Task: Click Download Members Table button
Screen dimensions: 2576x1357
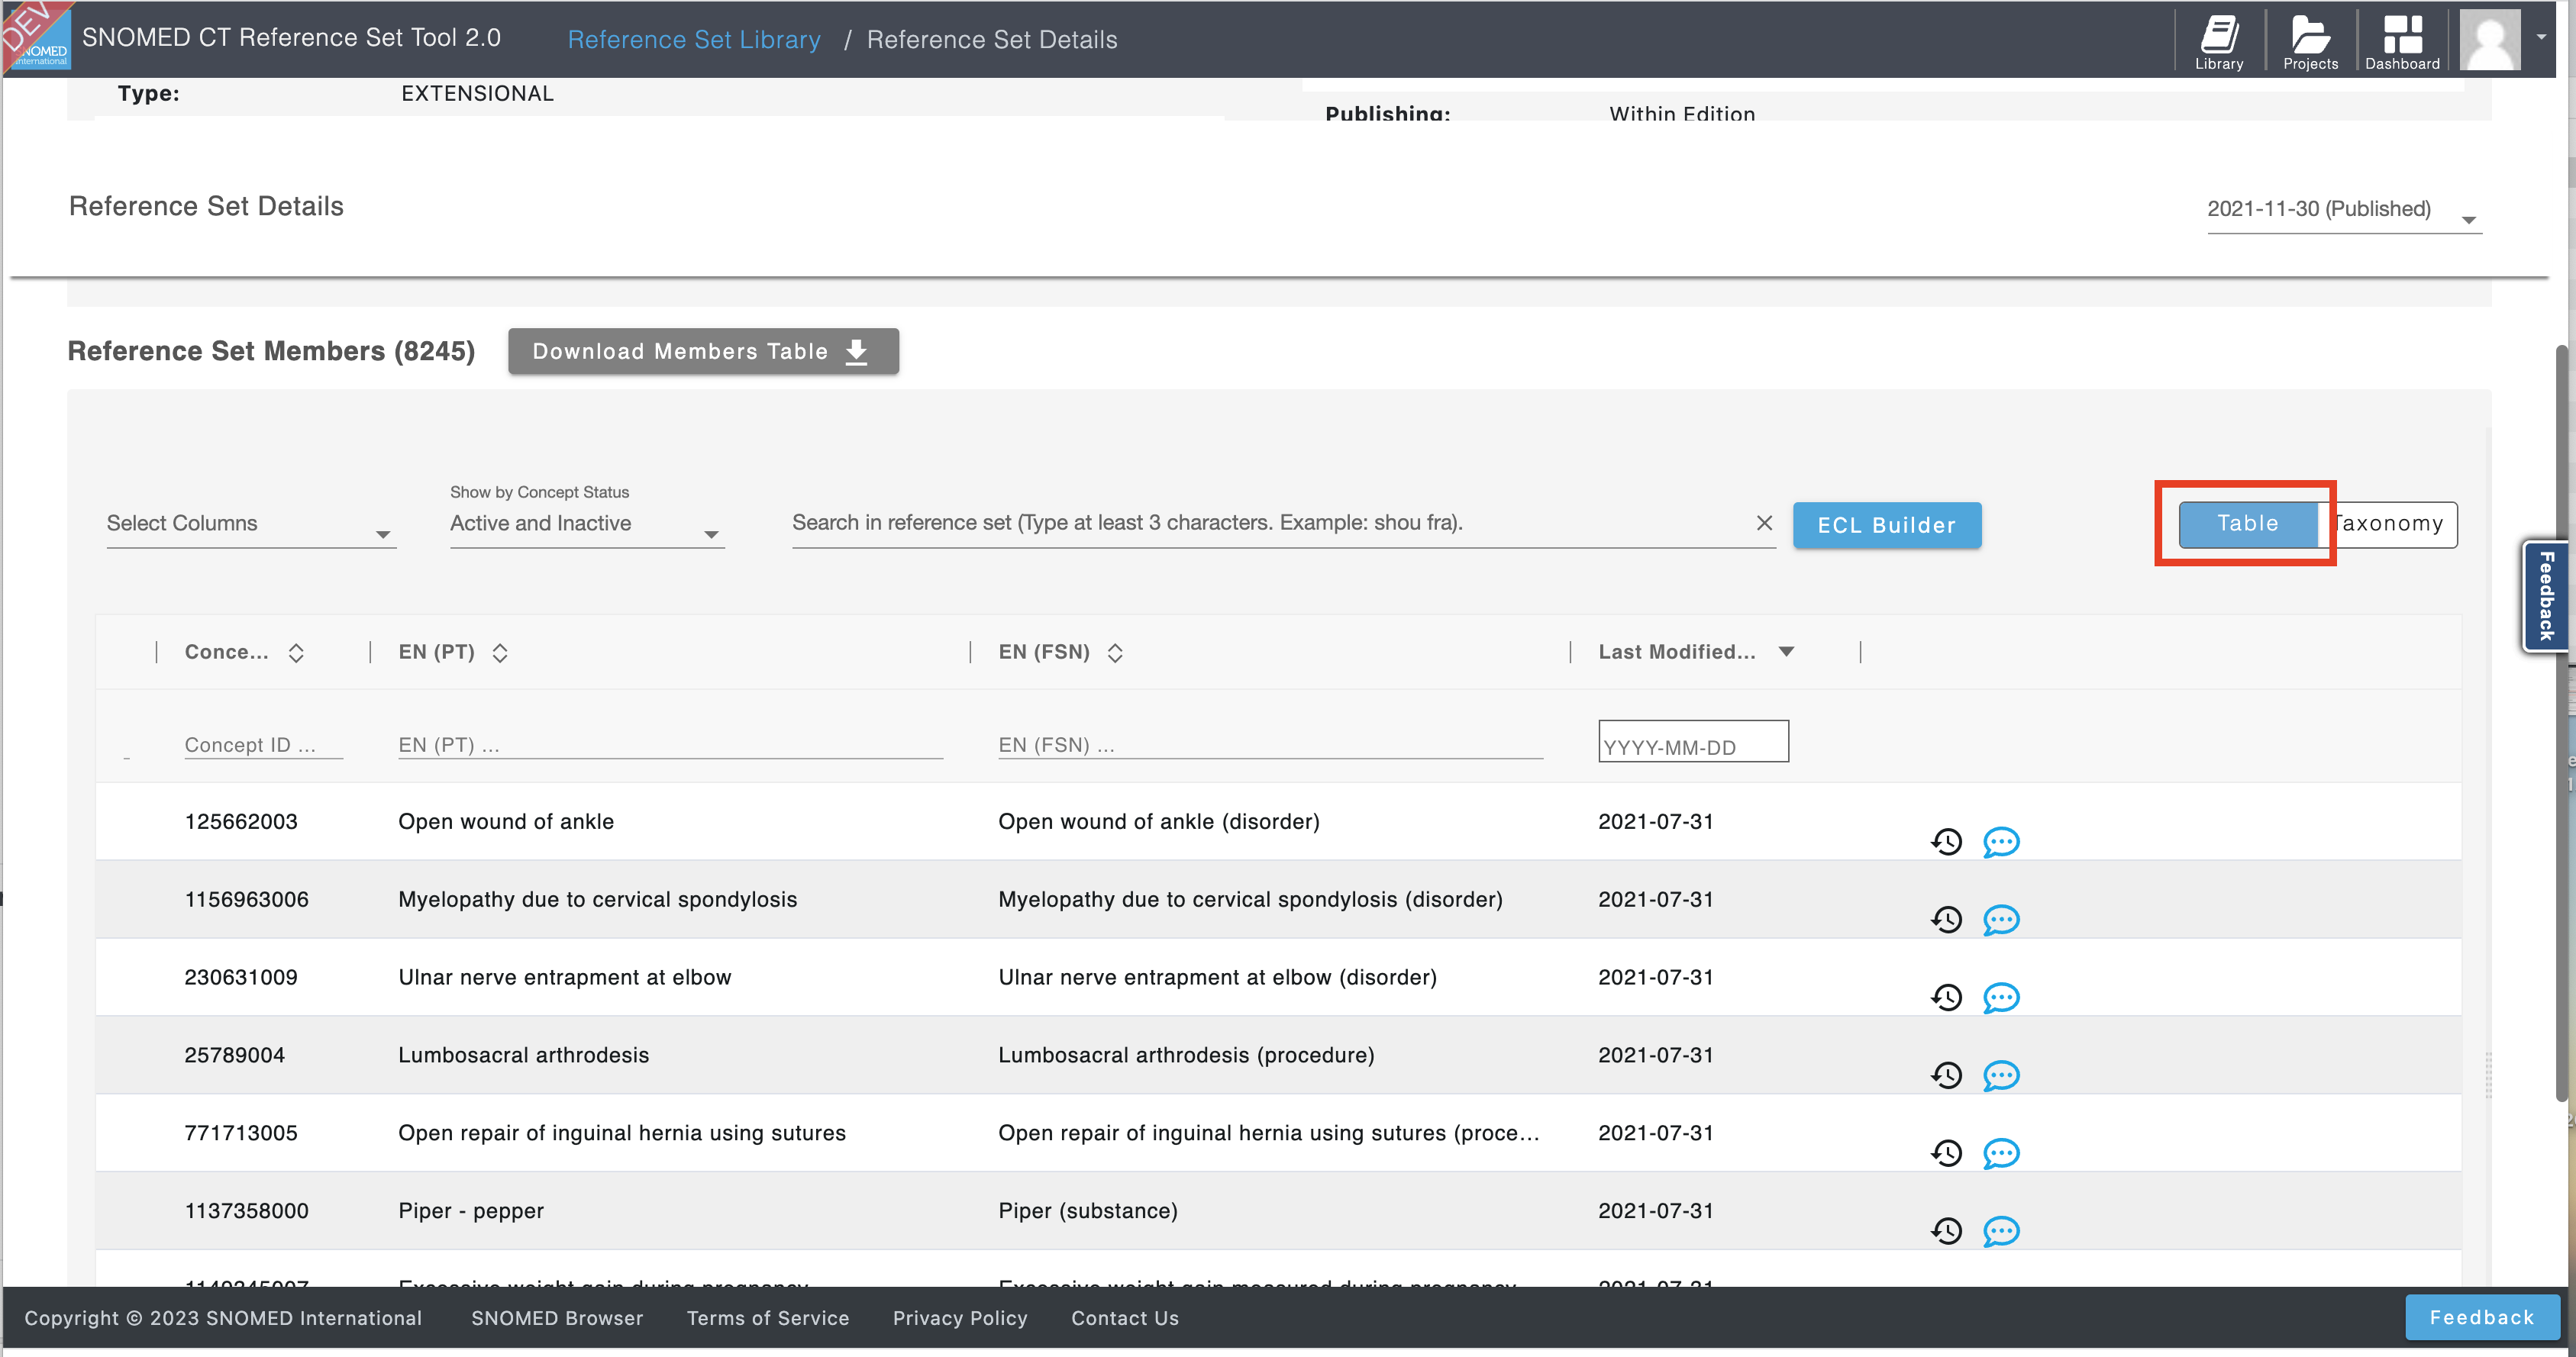Action: coord(703,352)
